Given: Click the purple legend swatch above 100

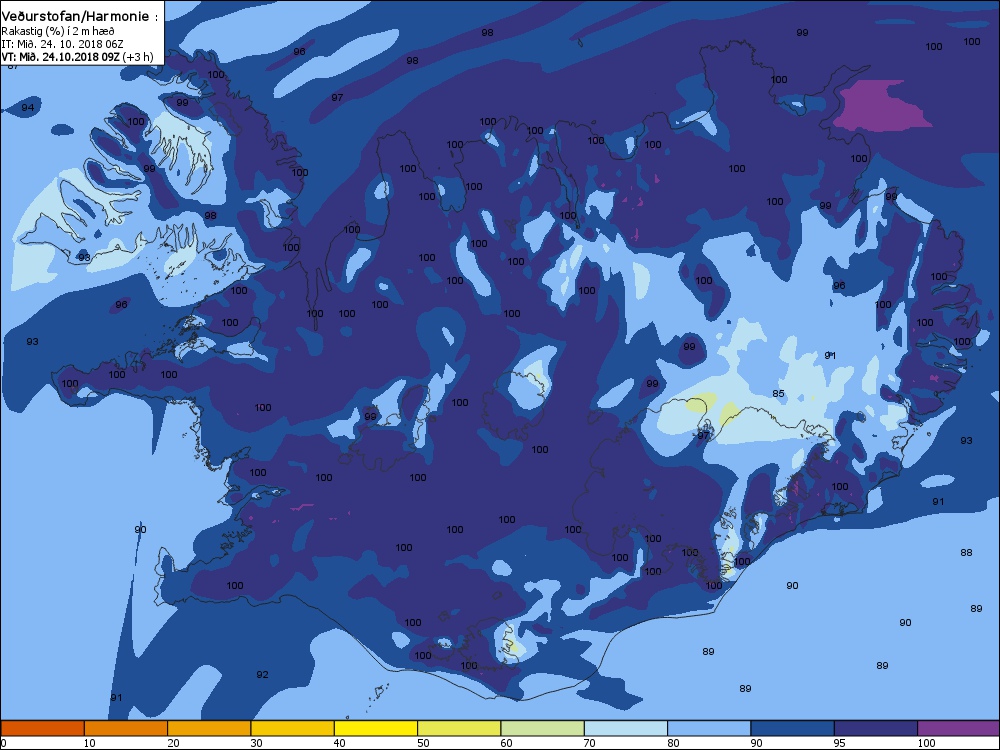Looking at the screenshot, I should pyautogui.click(x=959, y=728).
